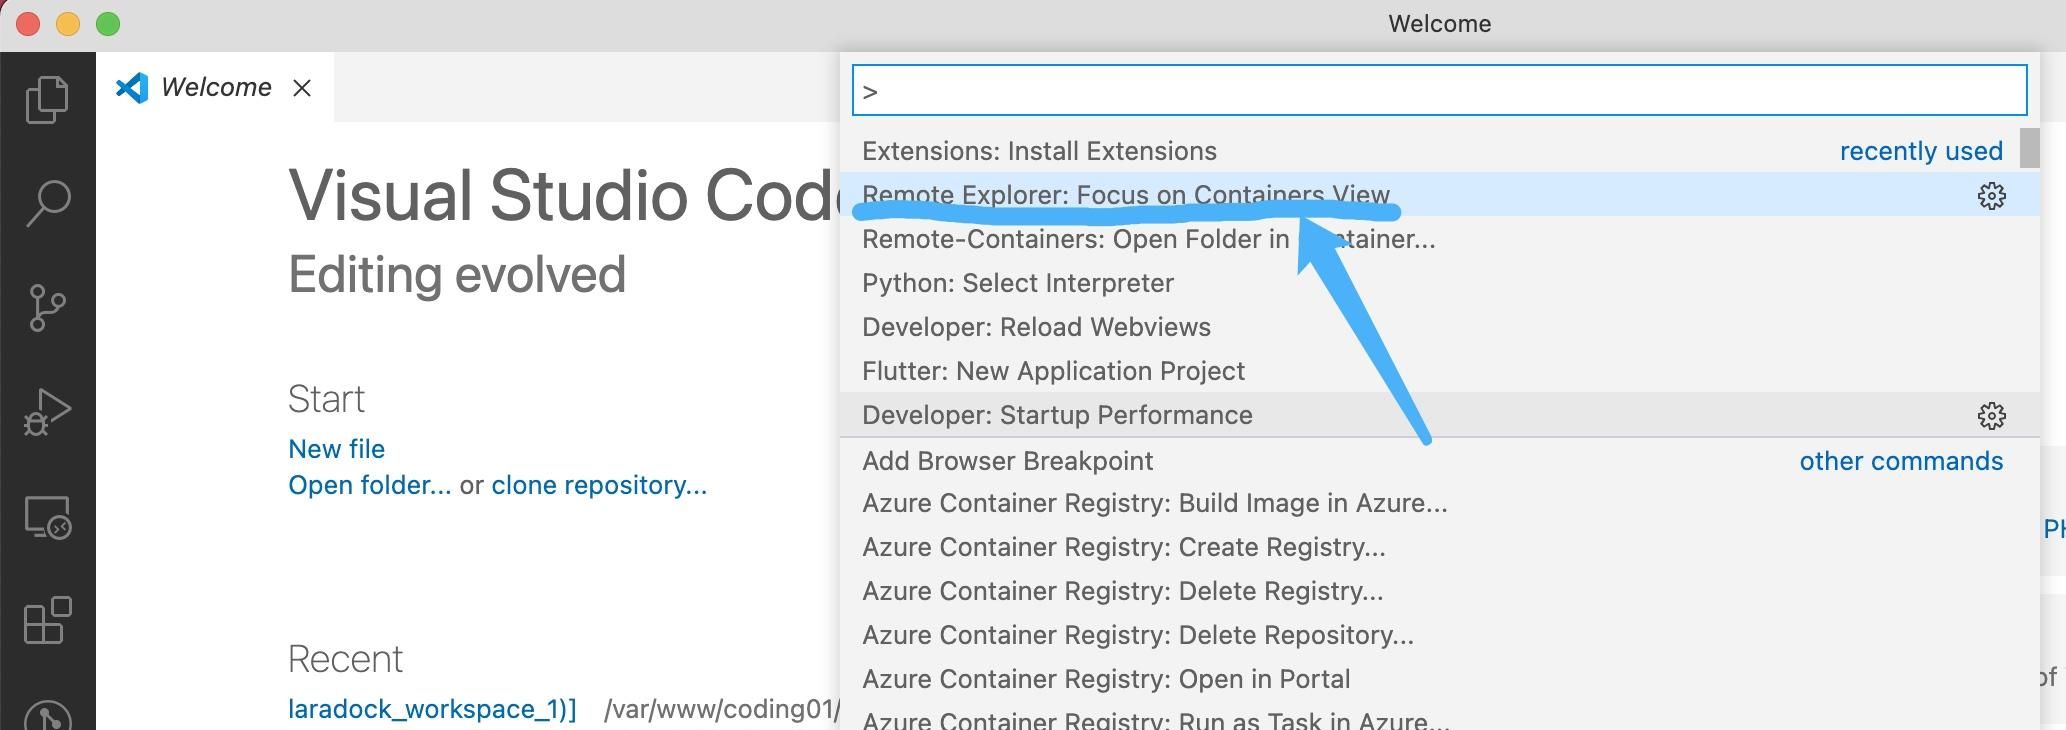Run Developer: Reload Webviews command
2066x730 pixels.
(x=1439, y=327)
